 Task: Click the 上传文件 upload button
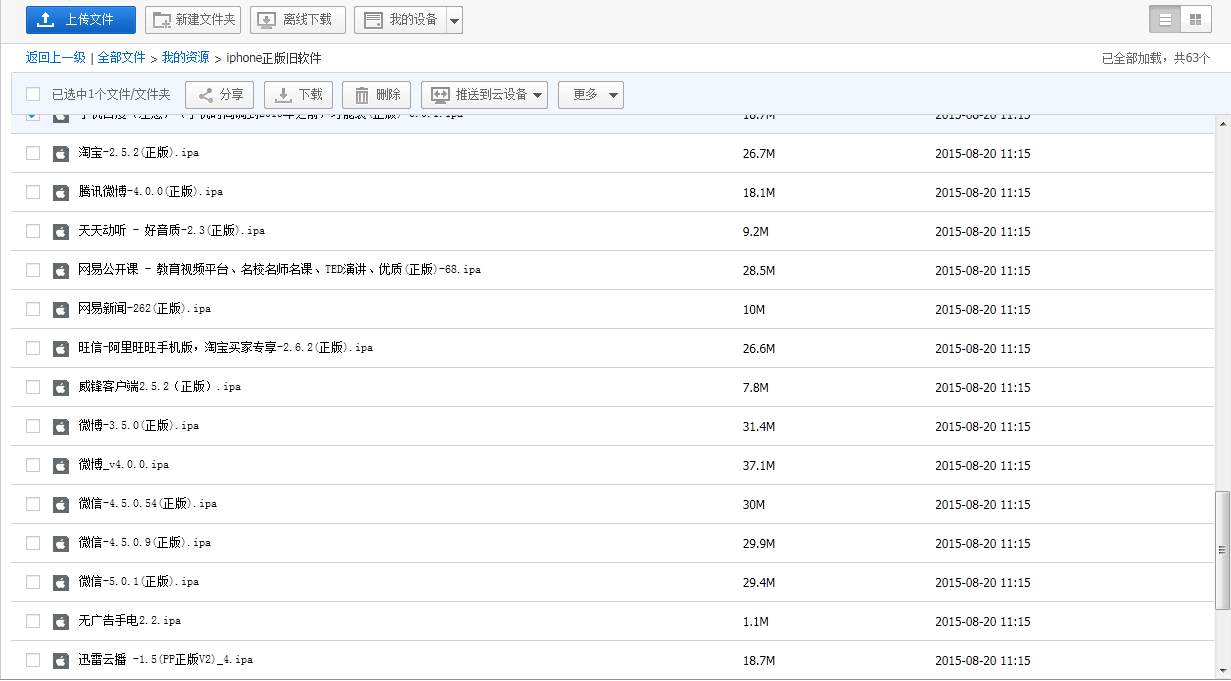tap(81, 19)
